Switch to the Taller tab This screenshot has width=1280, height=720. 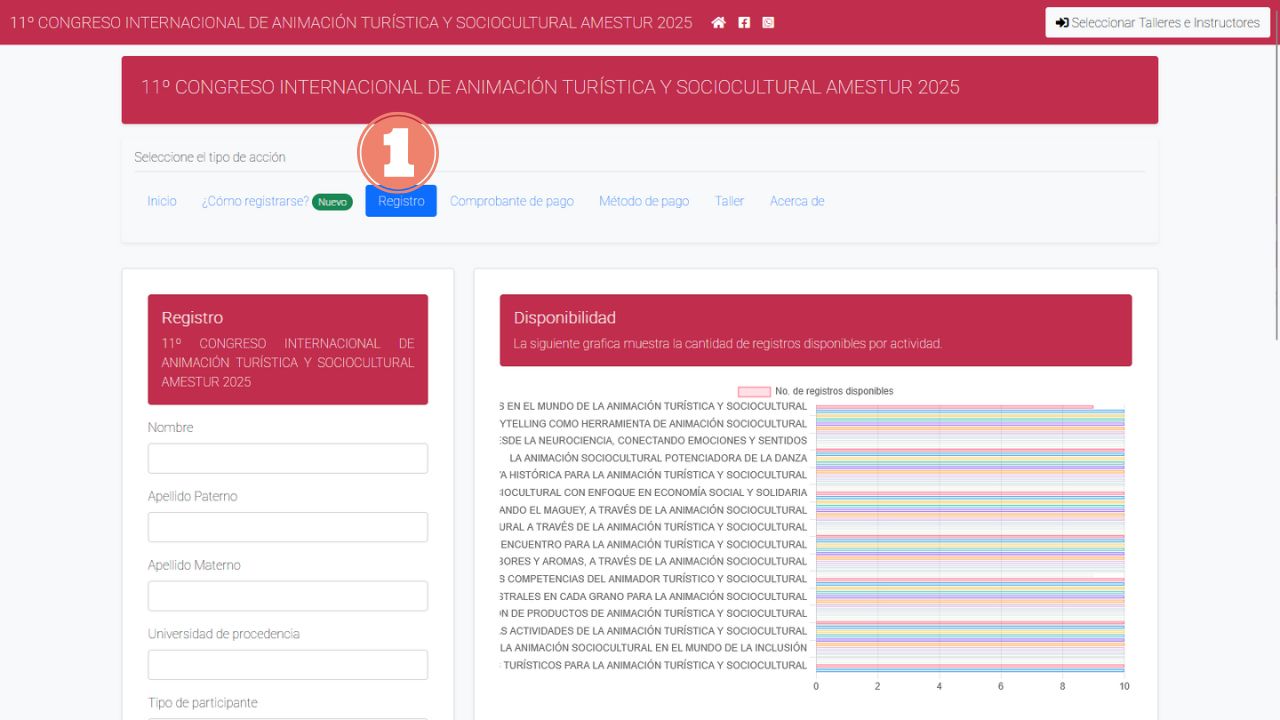point(729,201)
